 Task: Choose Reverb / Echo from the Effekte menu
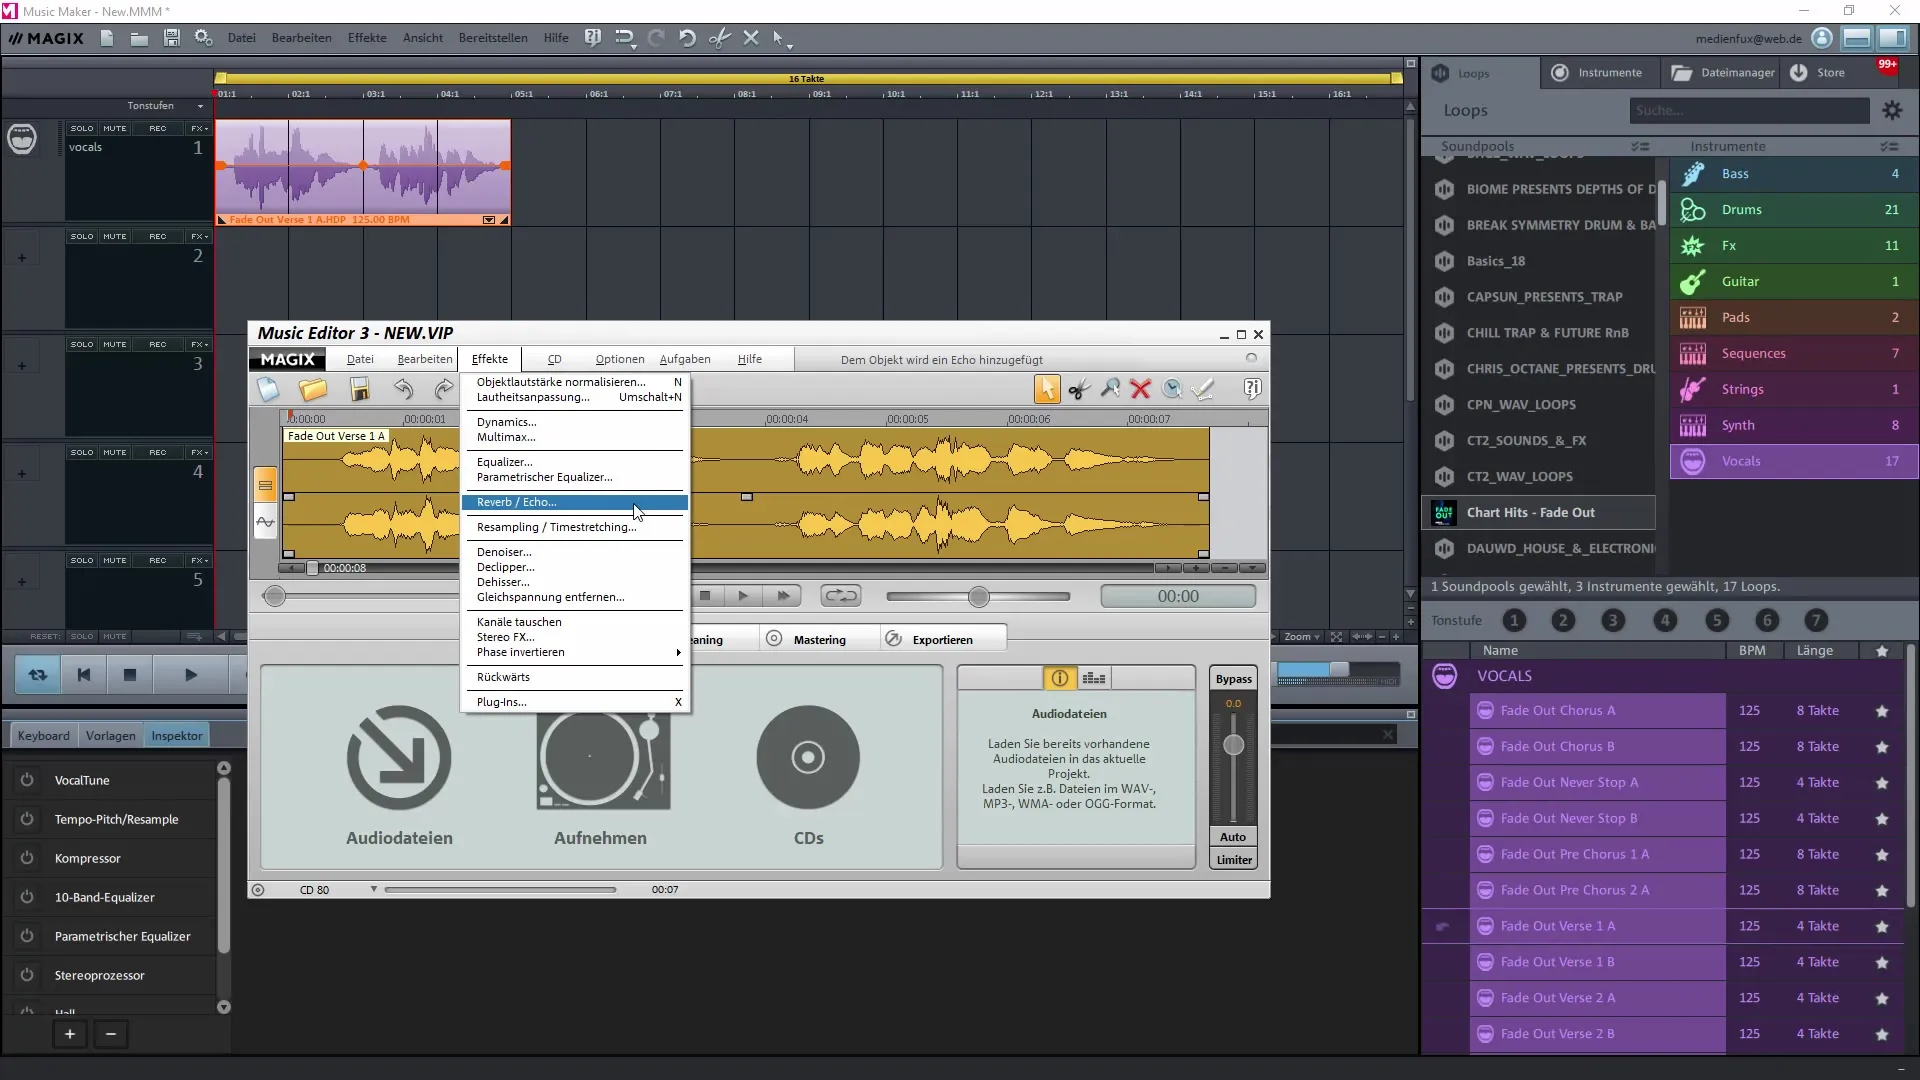coord(575,502)
